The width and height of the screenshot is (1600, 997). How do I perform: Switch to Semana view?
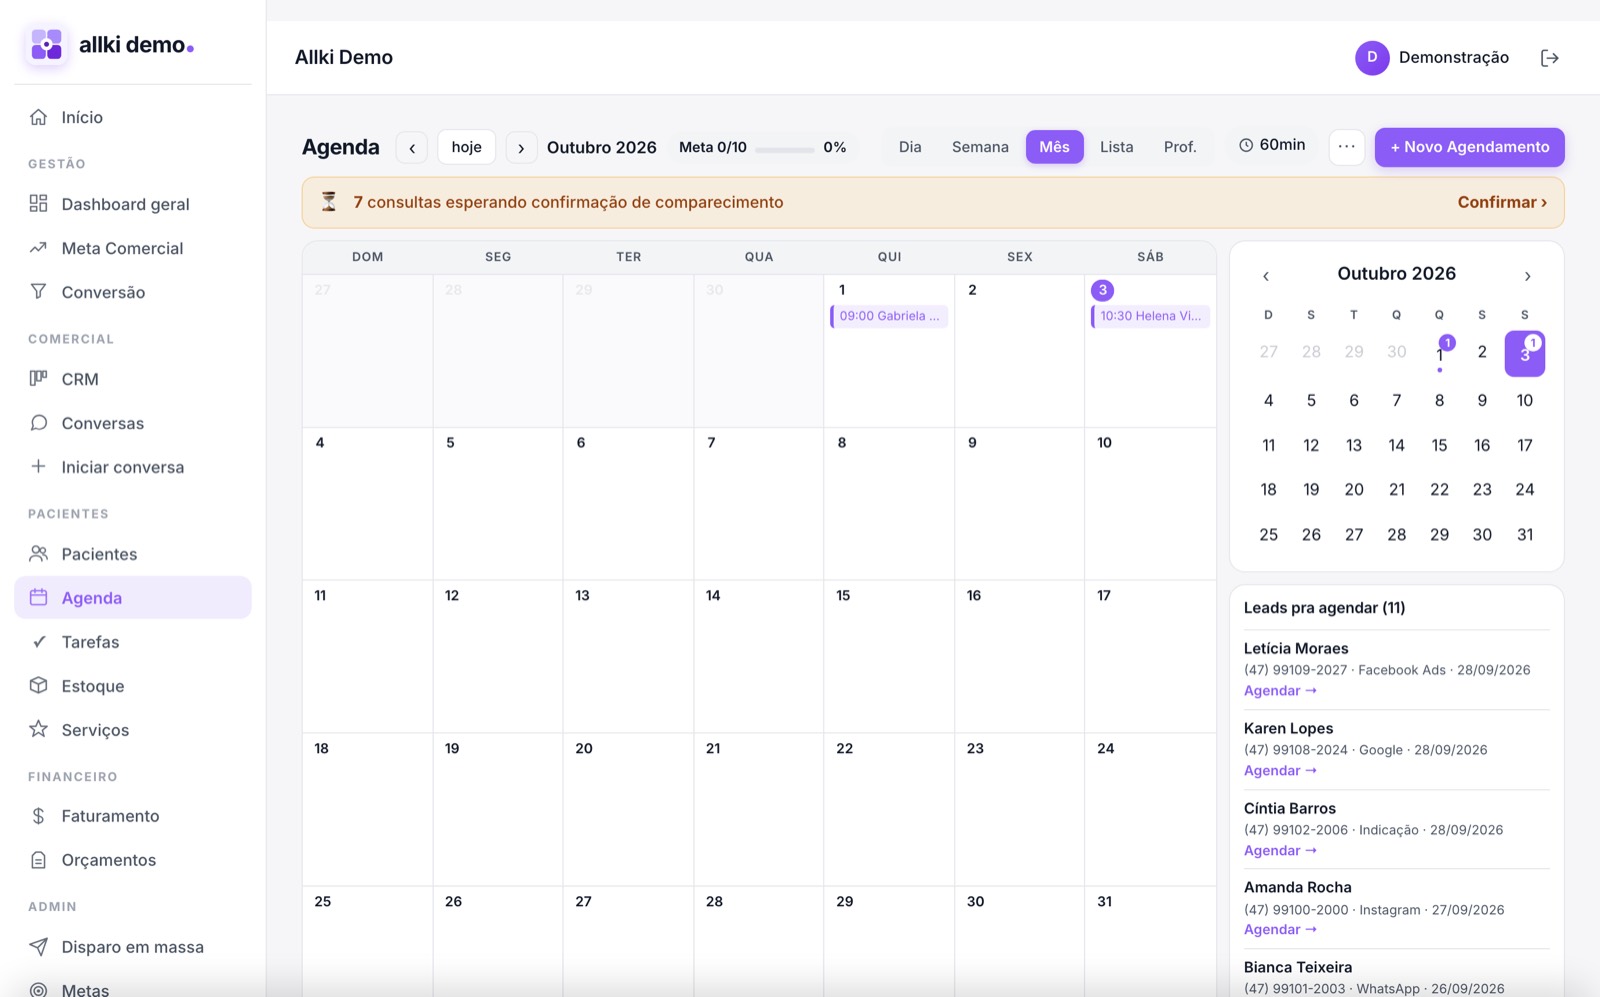(x=980, y=147)
